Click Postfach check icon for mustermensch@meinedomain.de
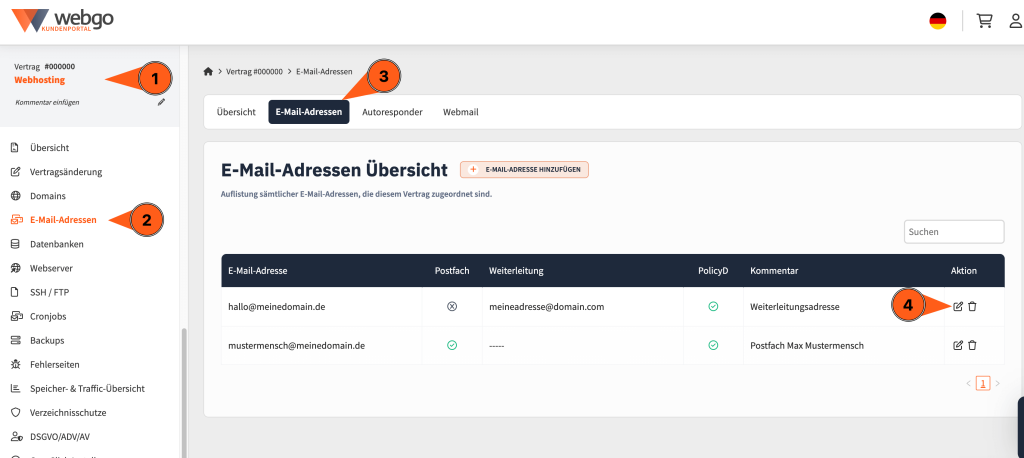 tap(451, 345)
